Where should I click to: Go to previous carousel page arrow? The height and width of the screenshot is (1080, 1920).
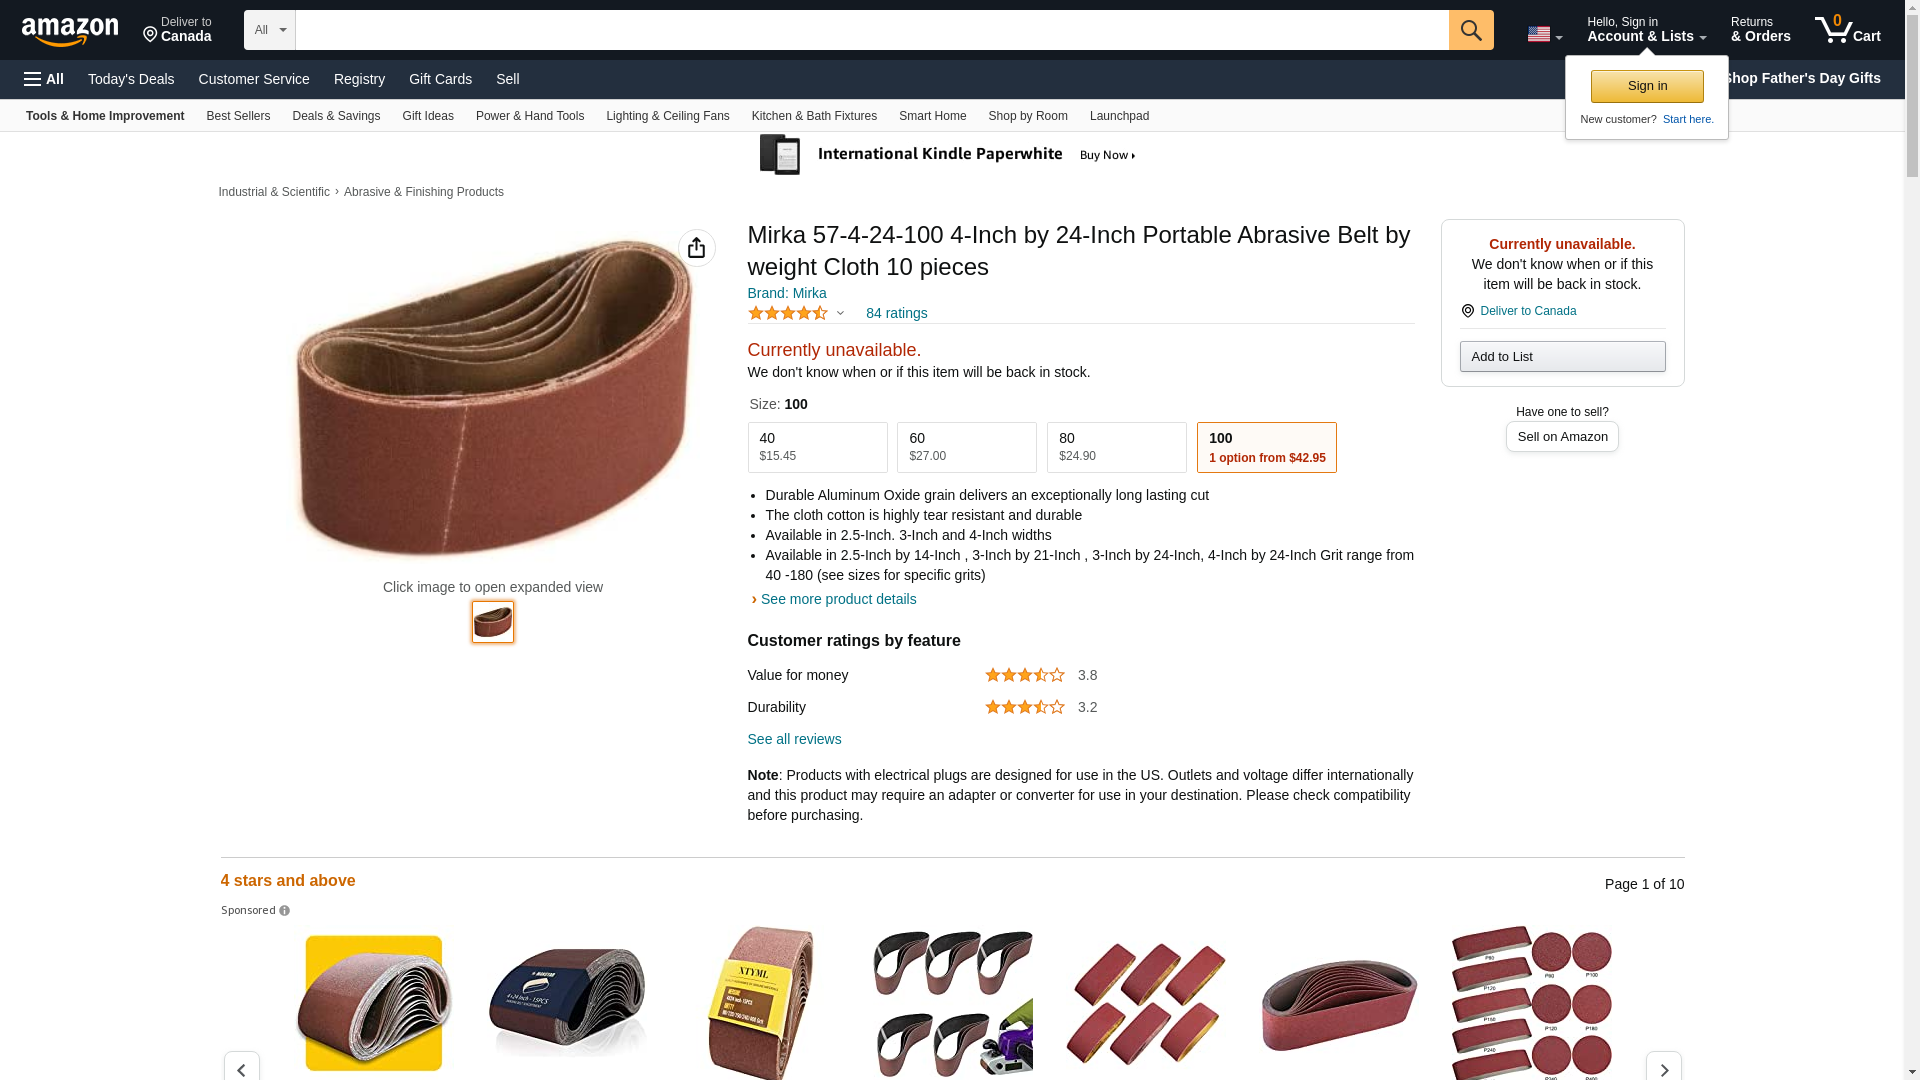242,1068
